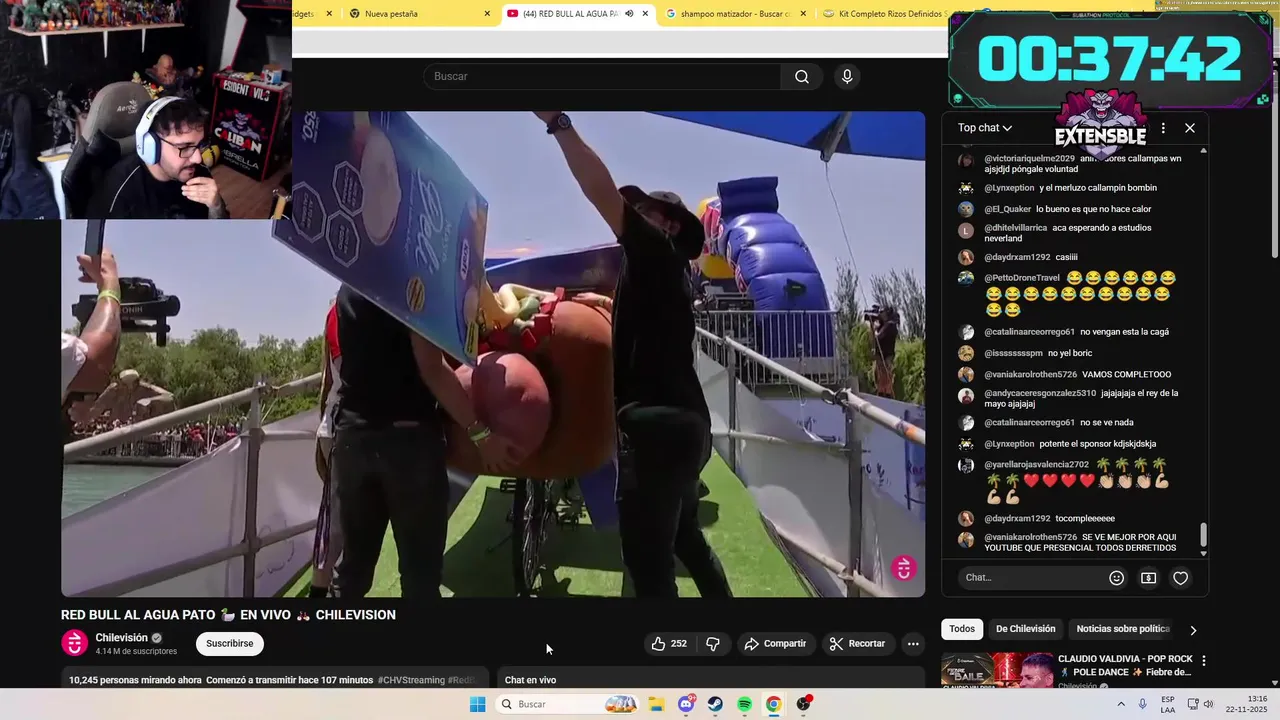Screen dimensions: 1280x720
Task: Open Chilevisión channel avatar
Action: point(75,643)
